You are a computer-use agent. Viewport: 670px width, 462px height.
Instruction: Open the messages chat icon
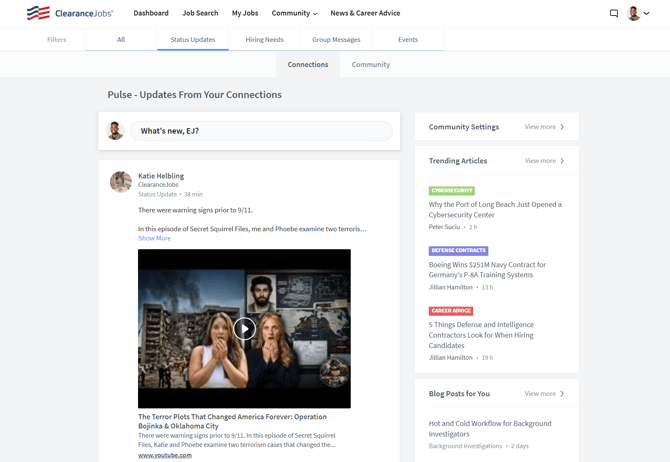[614, 13]
